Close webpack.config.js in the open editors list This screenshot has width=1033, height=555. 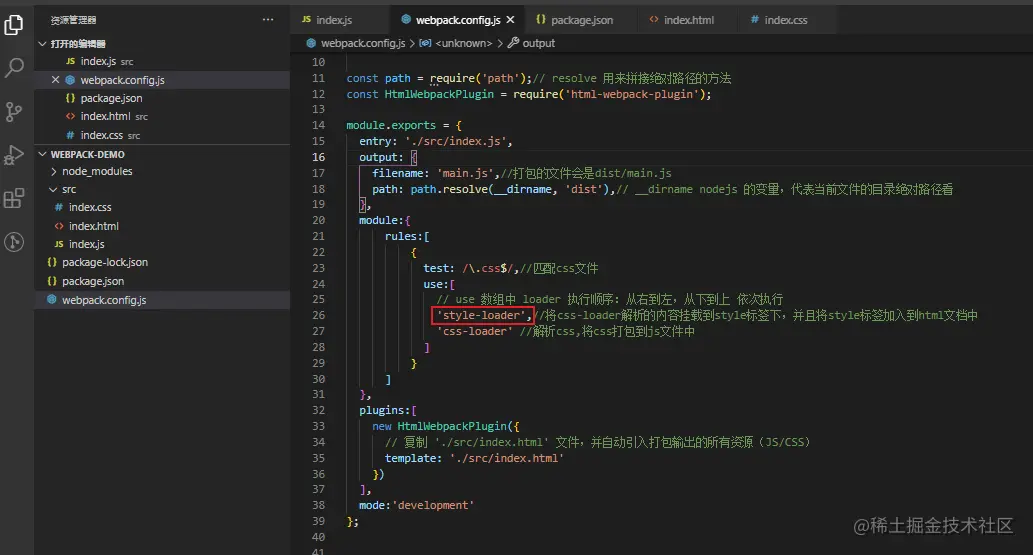pos(56,80)
